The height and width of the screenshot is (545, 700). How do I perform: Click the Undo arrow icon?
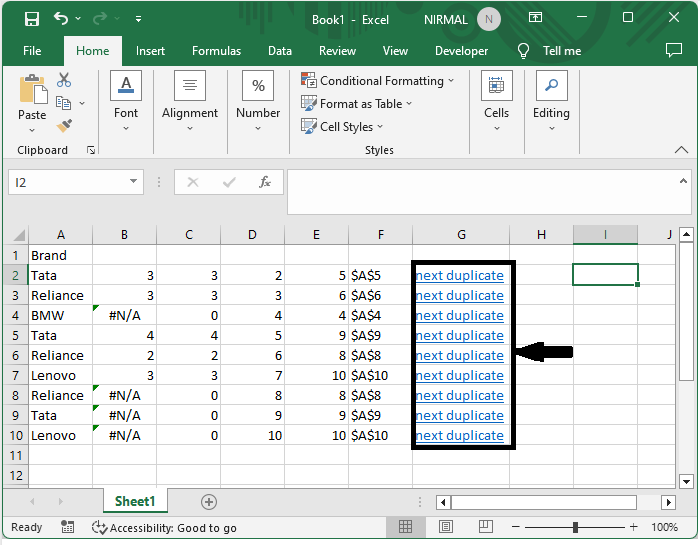coord(62,19)
